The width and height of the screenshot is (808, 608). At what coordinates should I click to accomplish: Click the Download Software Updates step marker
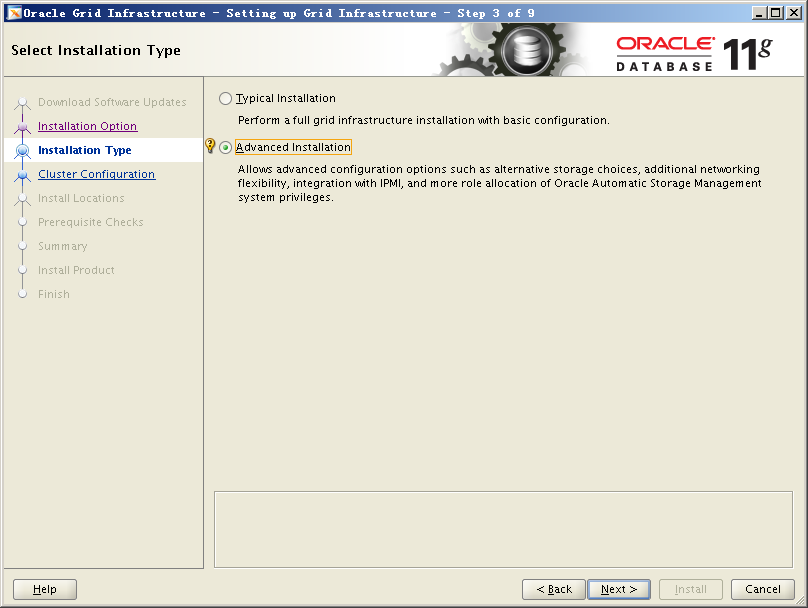coord(23,103)
